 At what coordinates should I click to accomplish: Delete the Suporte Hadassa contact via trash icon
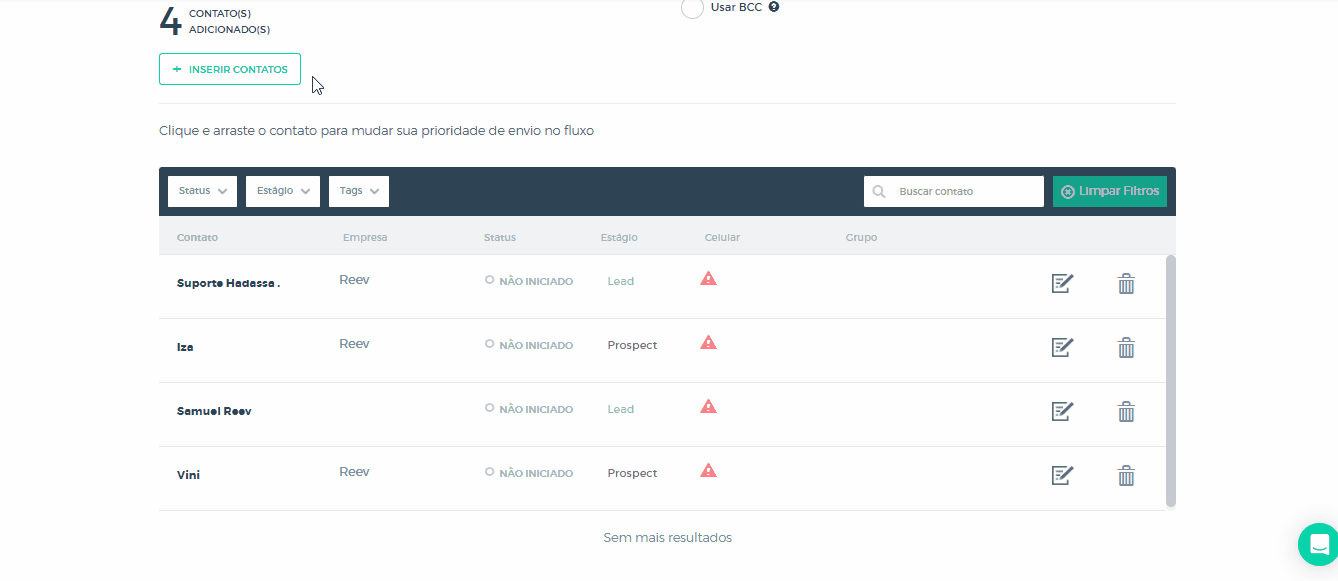1126,284
